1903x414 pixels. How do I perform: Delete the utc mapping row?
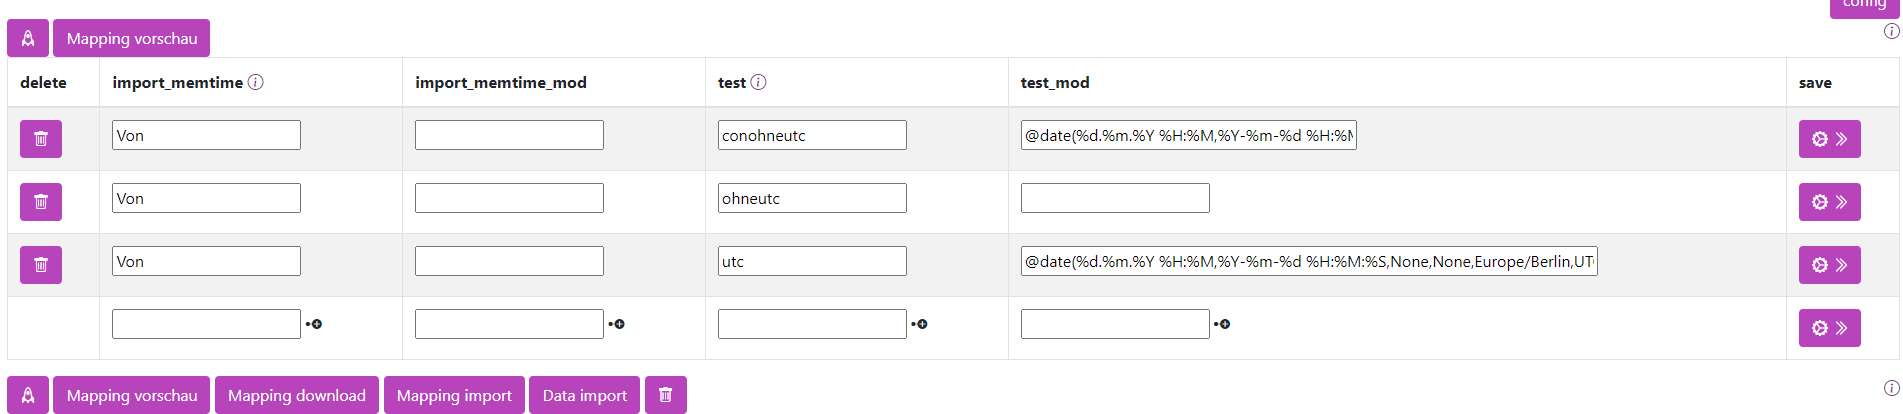tap(41, 265)
